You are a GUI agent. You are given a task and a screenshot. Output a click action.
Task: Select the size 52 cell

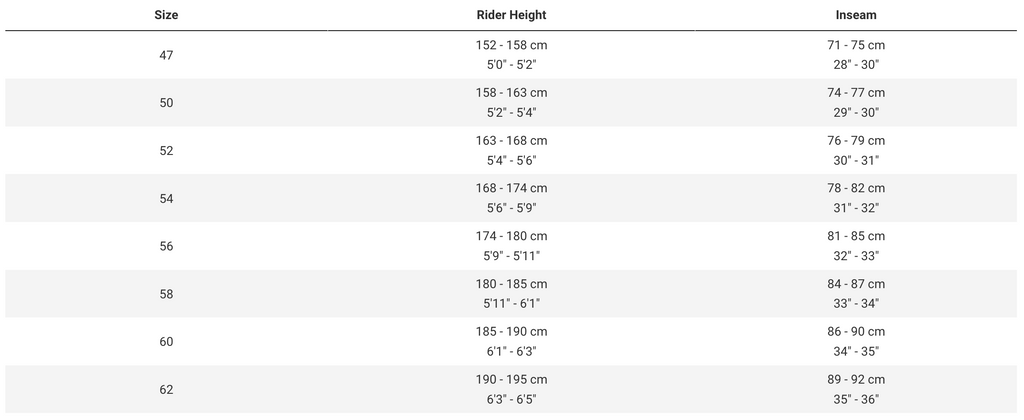click(166, 150)
